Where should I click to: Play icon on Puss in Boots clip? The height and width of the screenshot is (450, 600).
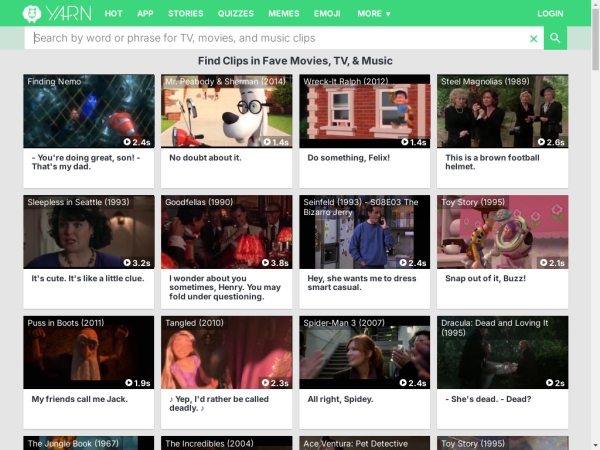pyautogui.click(x=129, y=383)
